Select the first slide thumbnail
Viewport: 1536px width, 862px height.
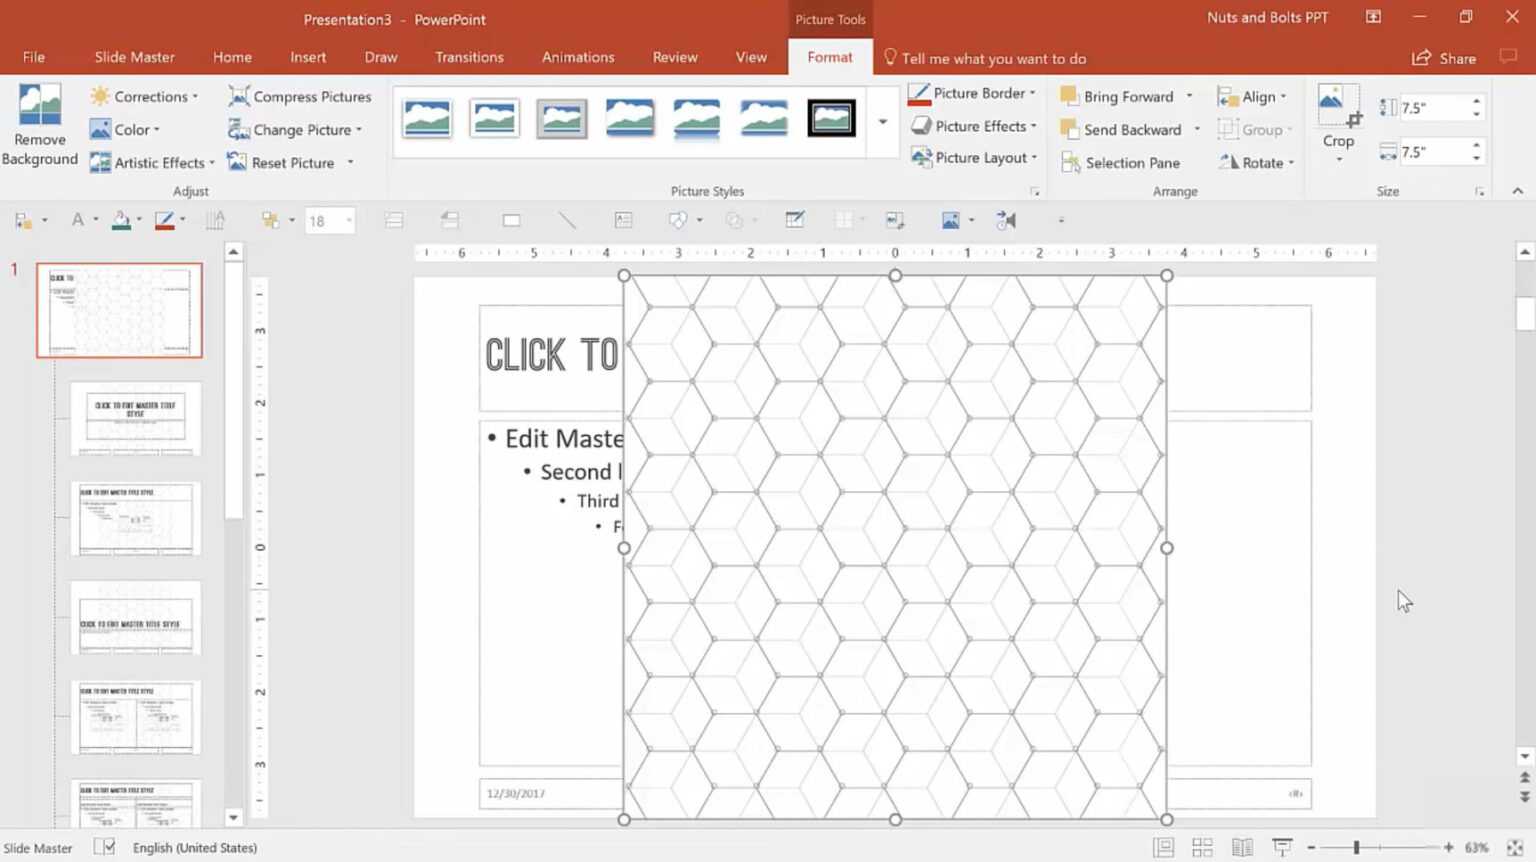click(x=119, y=310)
